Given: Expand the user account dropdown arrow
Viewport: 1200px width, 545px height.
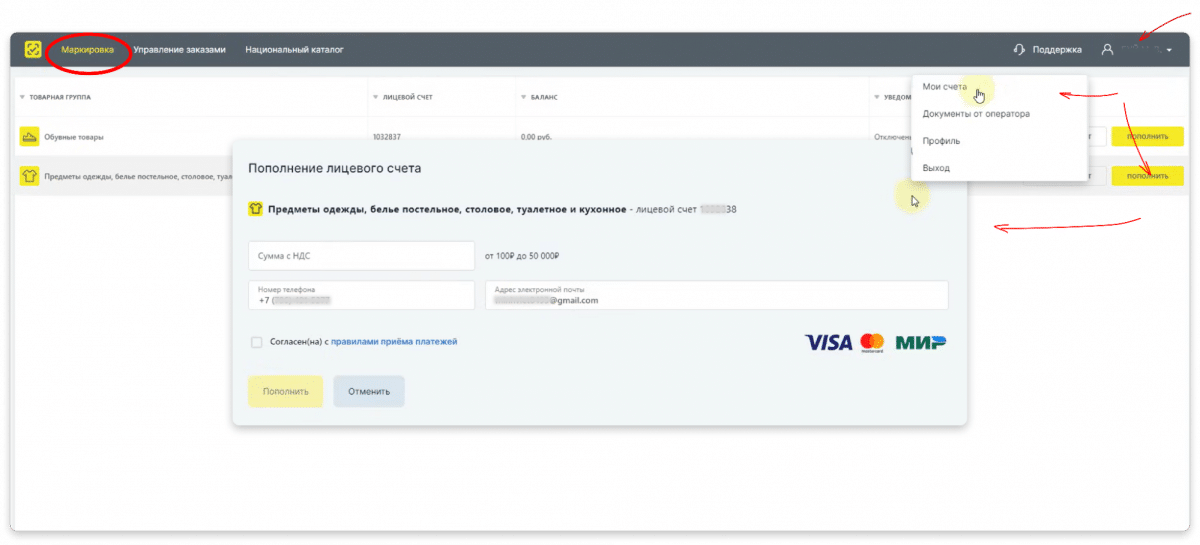Looking at the screenshot, I should (x=1169, y=50).
